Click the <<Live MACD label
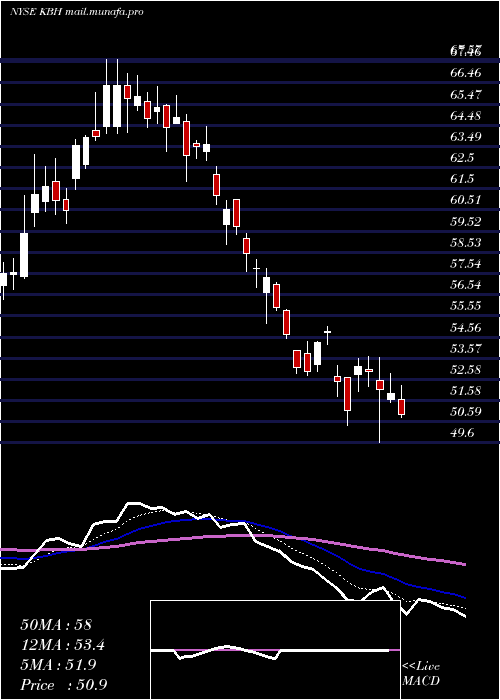Screen dimensions: 500x700 click(x=421, y=674)
